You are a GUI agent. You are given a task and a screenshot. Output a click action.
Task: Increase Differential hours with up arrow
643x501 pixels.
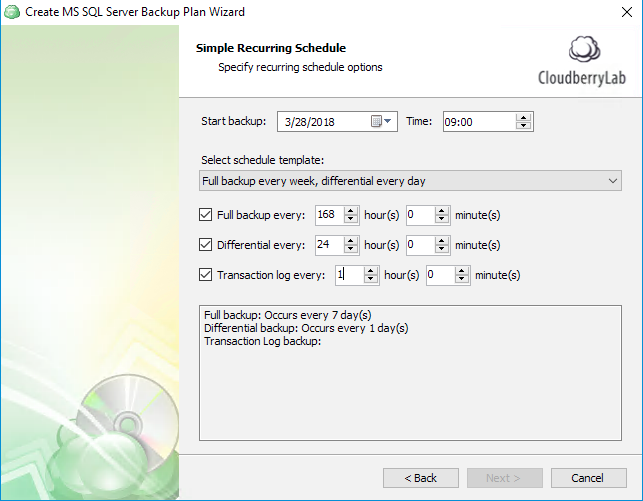[x=351, y=241]
